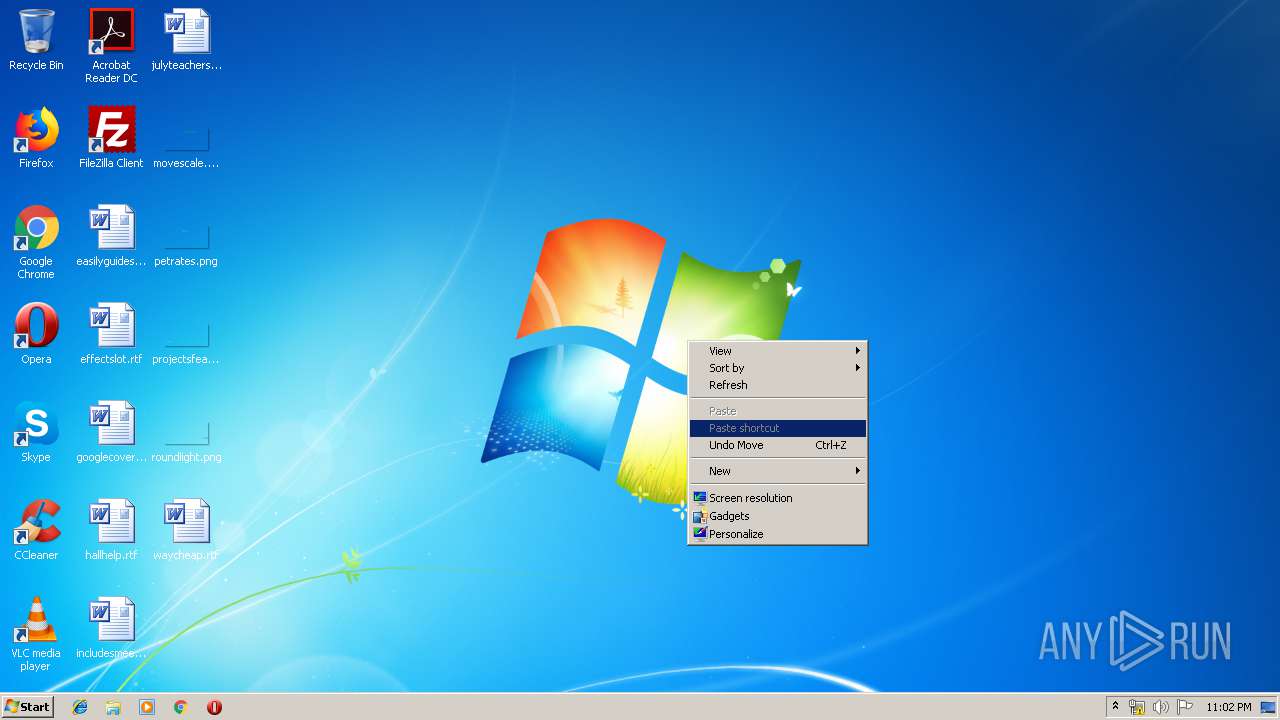This screenshot has width=1280, height=720.
Task: Click the Show desktop button
Action: pos(1269,707)
